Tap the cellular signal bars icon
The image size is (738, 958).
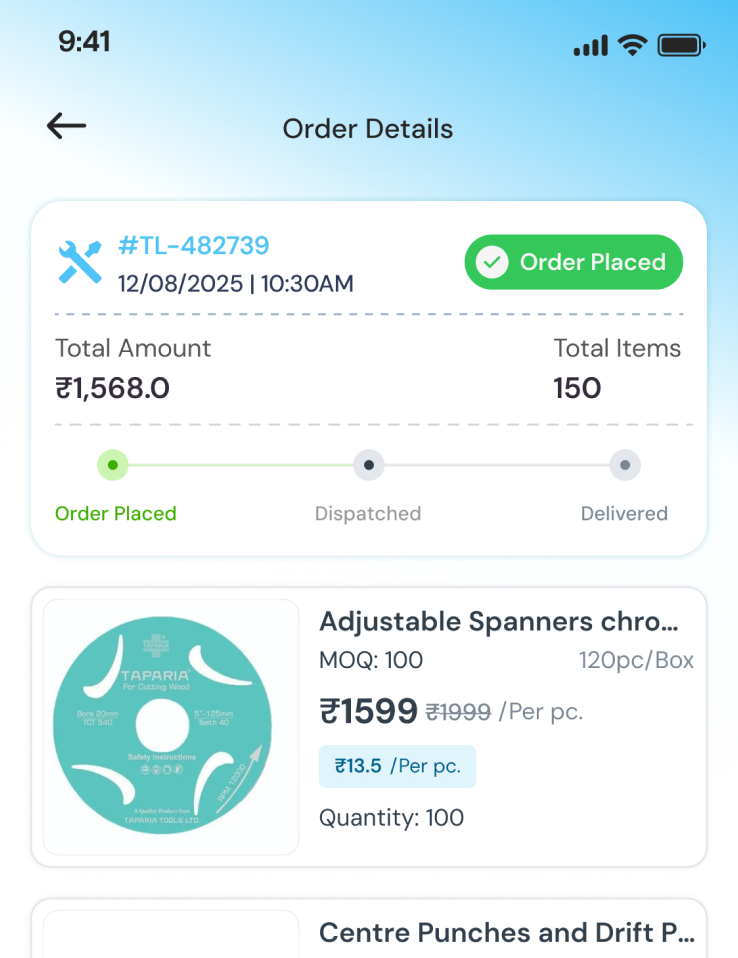(590, 45)
